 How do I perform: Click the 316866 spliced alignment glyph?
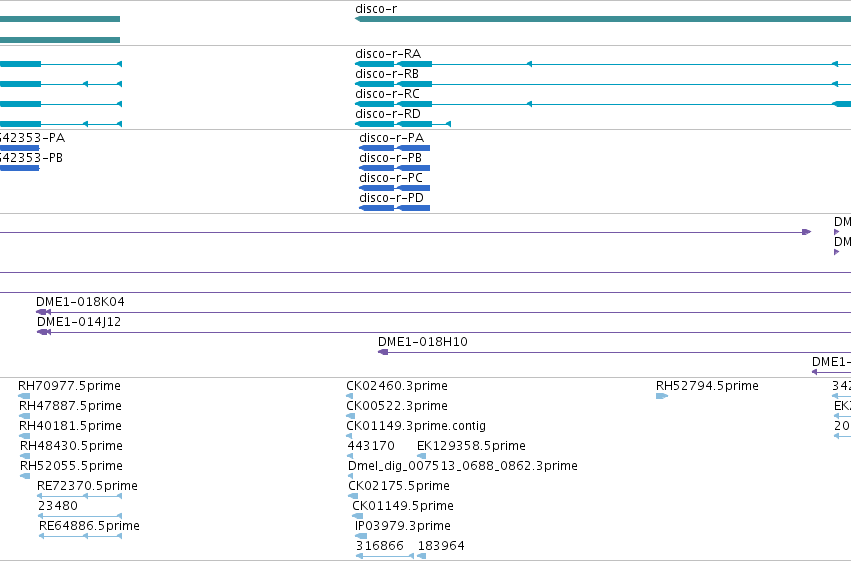385,556
